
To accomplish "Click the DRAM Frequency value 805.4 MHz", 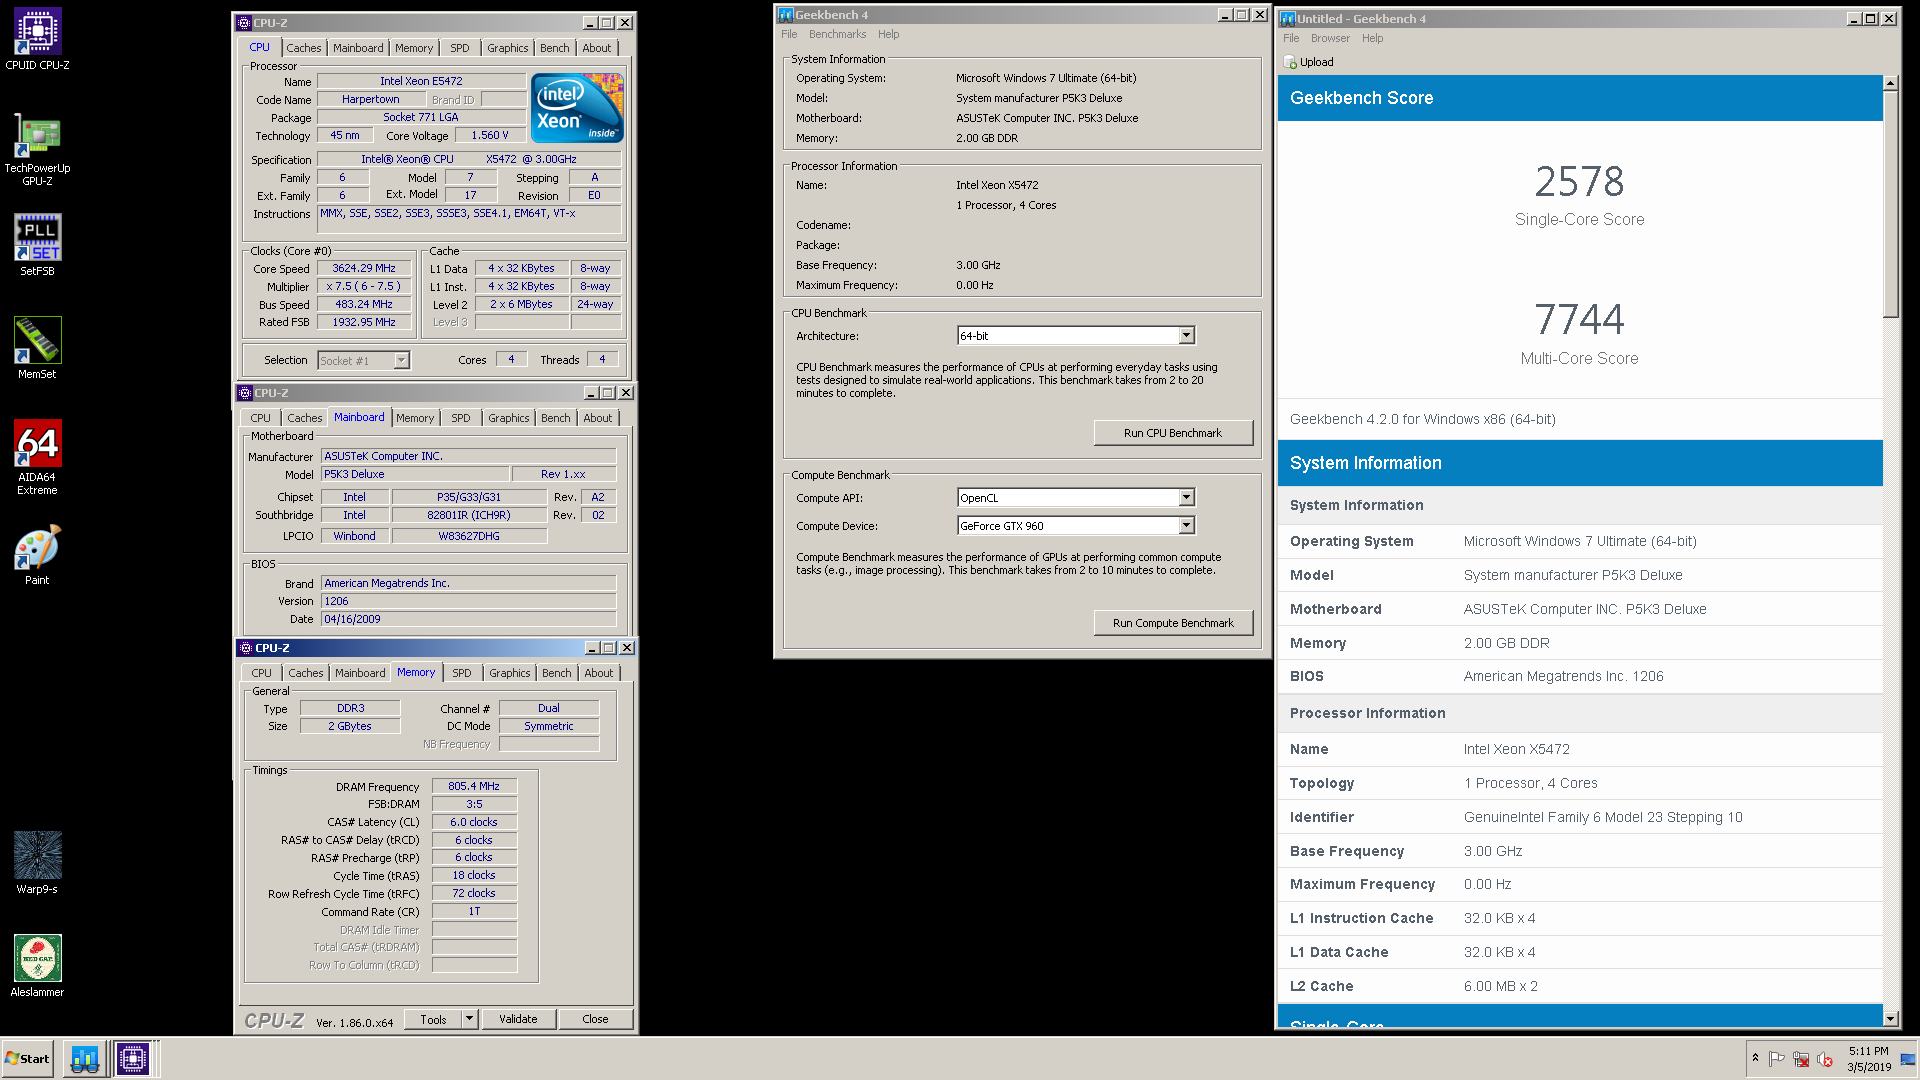I will 474,786.
